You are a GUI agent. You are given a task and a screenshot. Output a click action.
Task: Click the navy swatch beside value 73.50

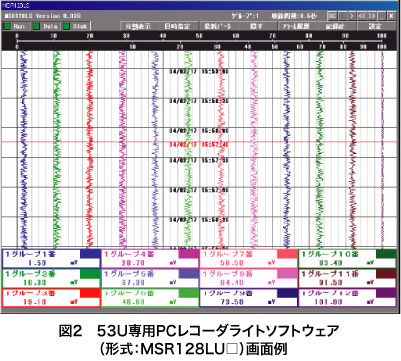coord(287,293)
